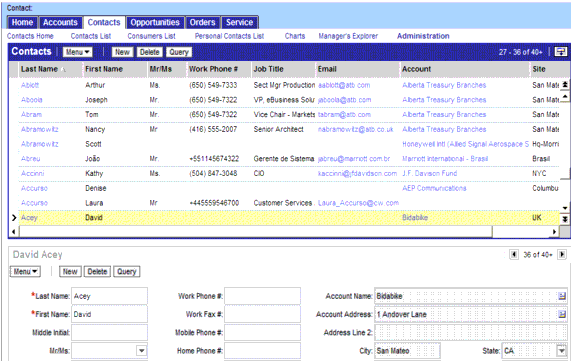
Task: Click the Mobile Phone # field
Action: coord(262,333)
